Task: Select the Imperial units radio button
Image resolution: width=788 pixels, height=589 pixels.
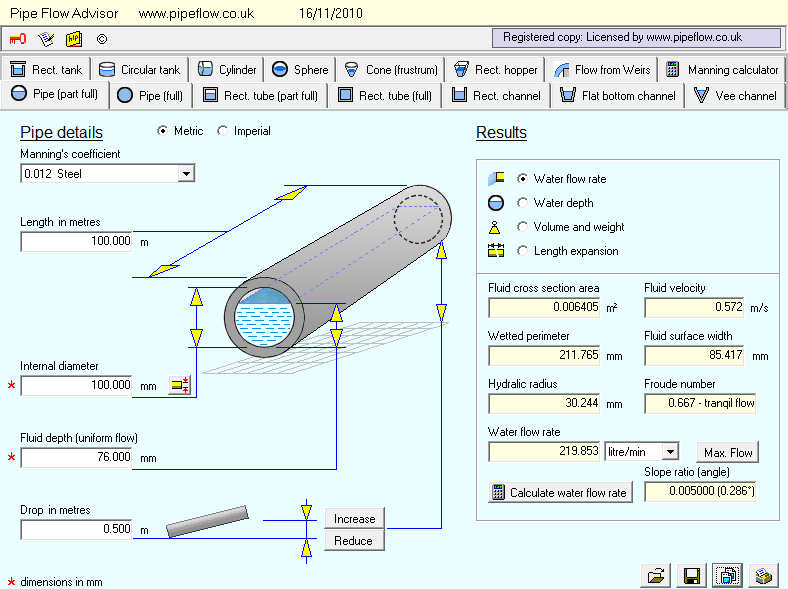Action: [223, 131]
